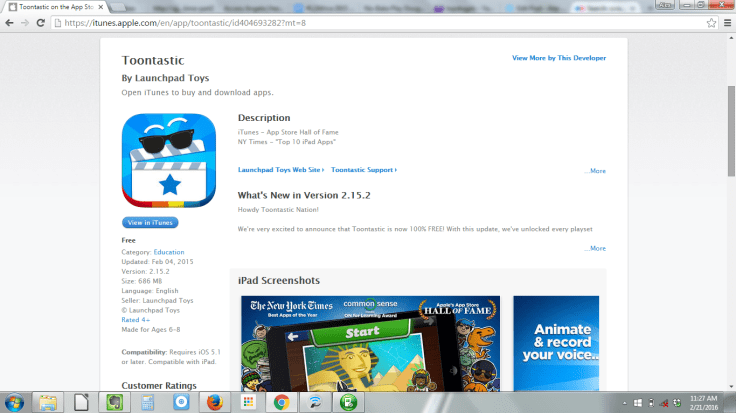Reload the page with the refresh icon

[49, 25]
